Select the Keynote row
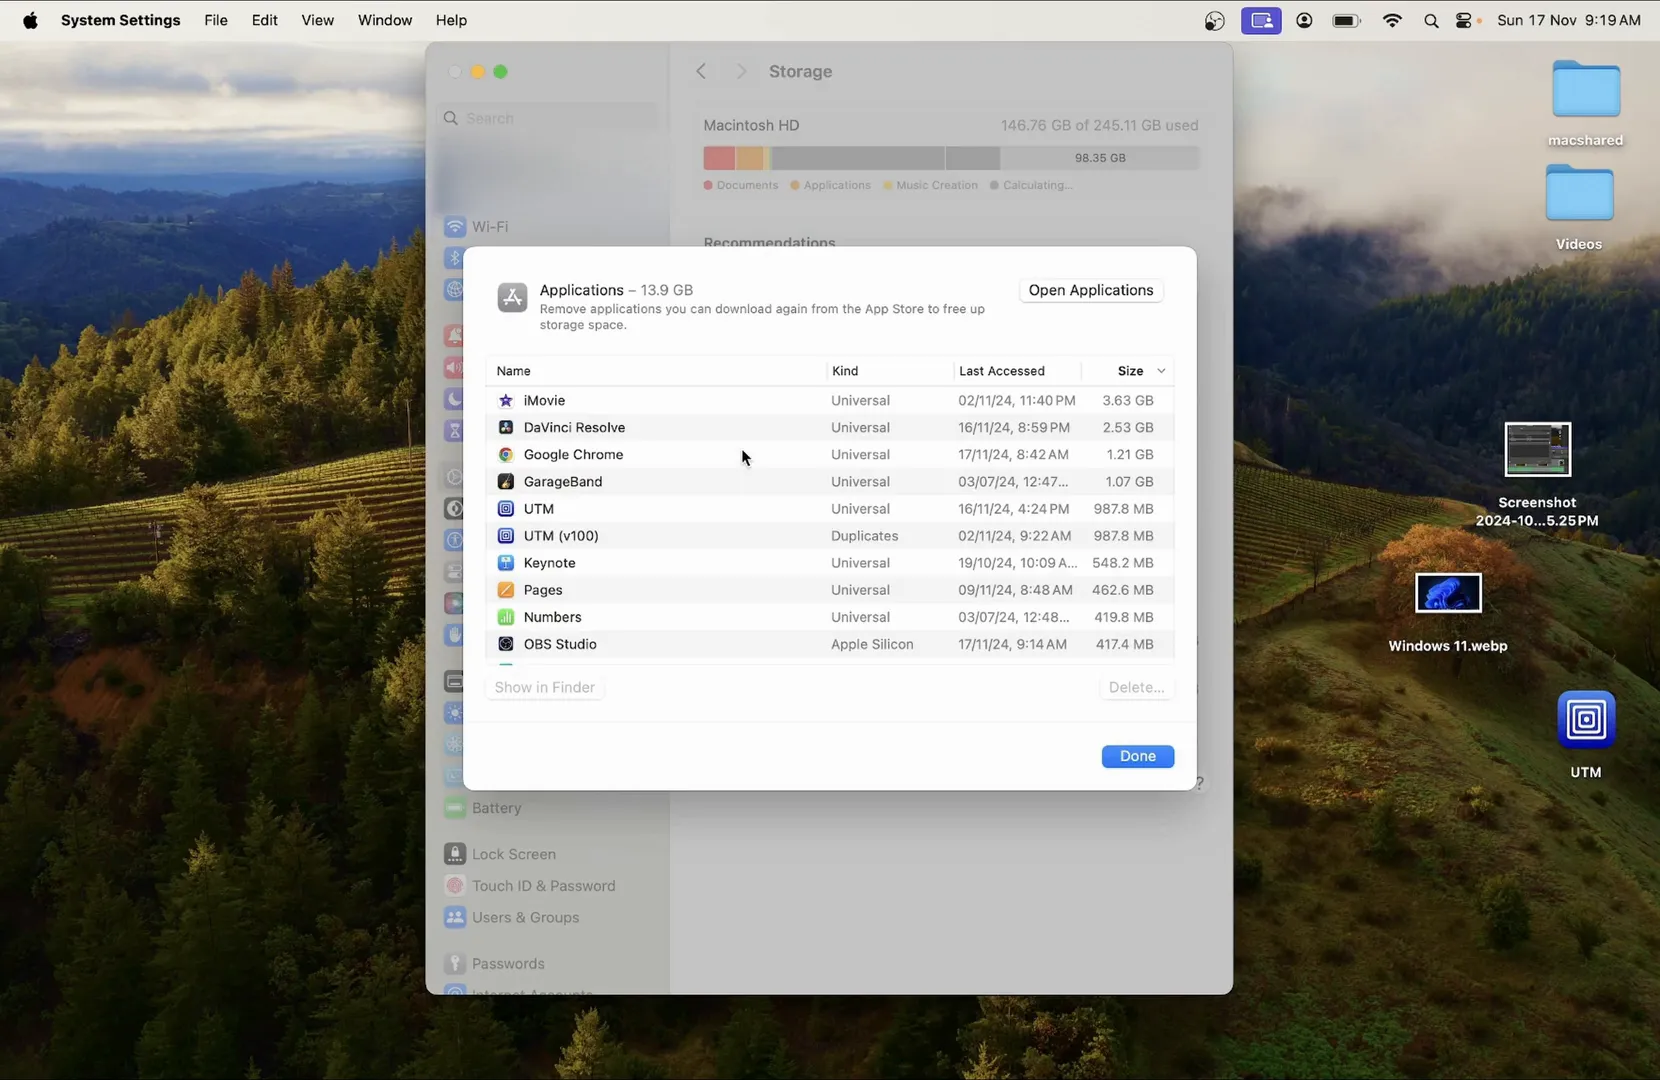This screenshot has width=1660, height=1080. [x=829, y=562]
